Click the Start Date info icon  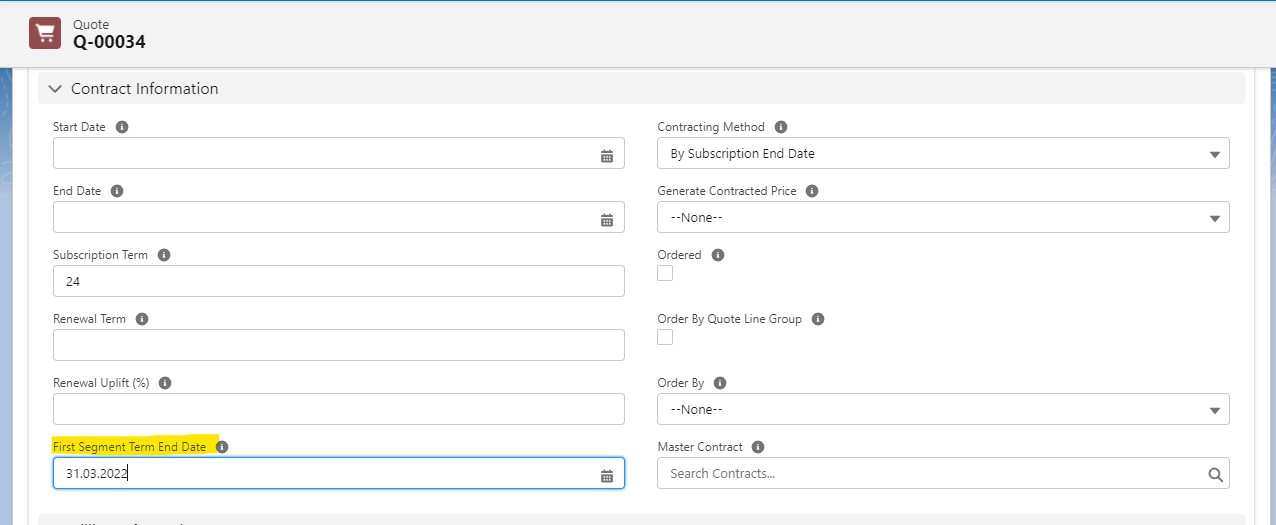pos(122,127)
